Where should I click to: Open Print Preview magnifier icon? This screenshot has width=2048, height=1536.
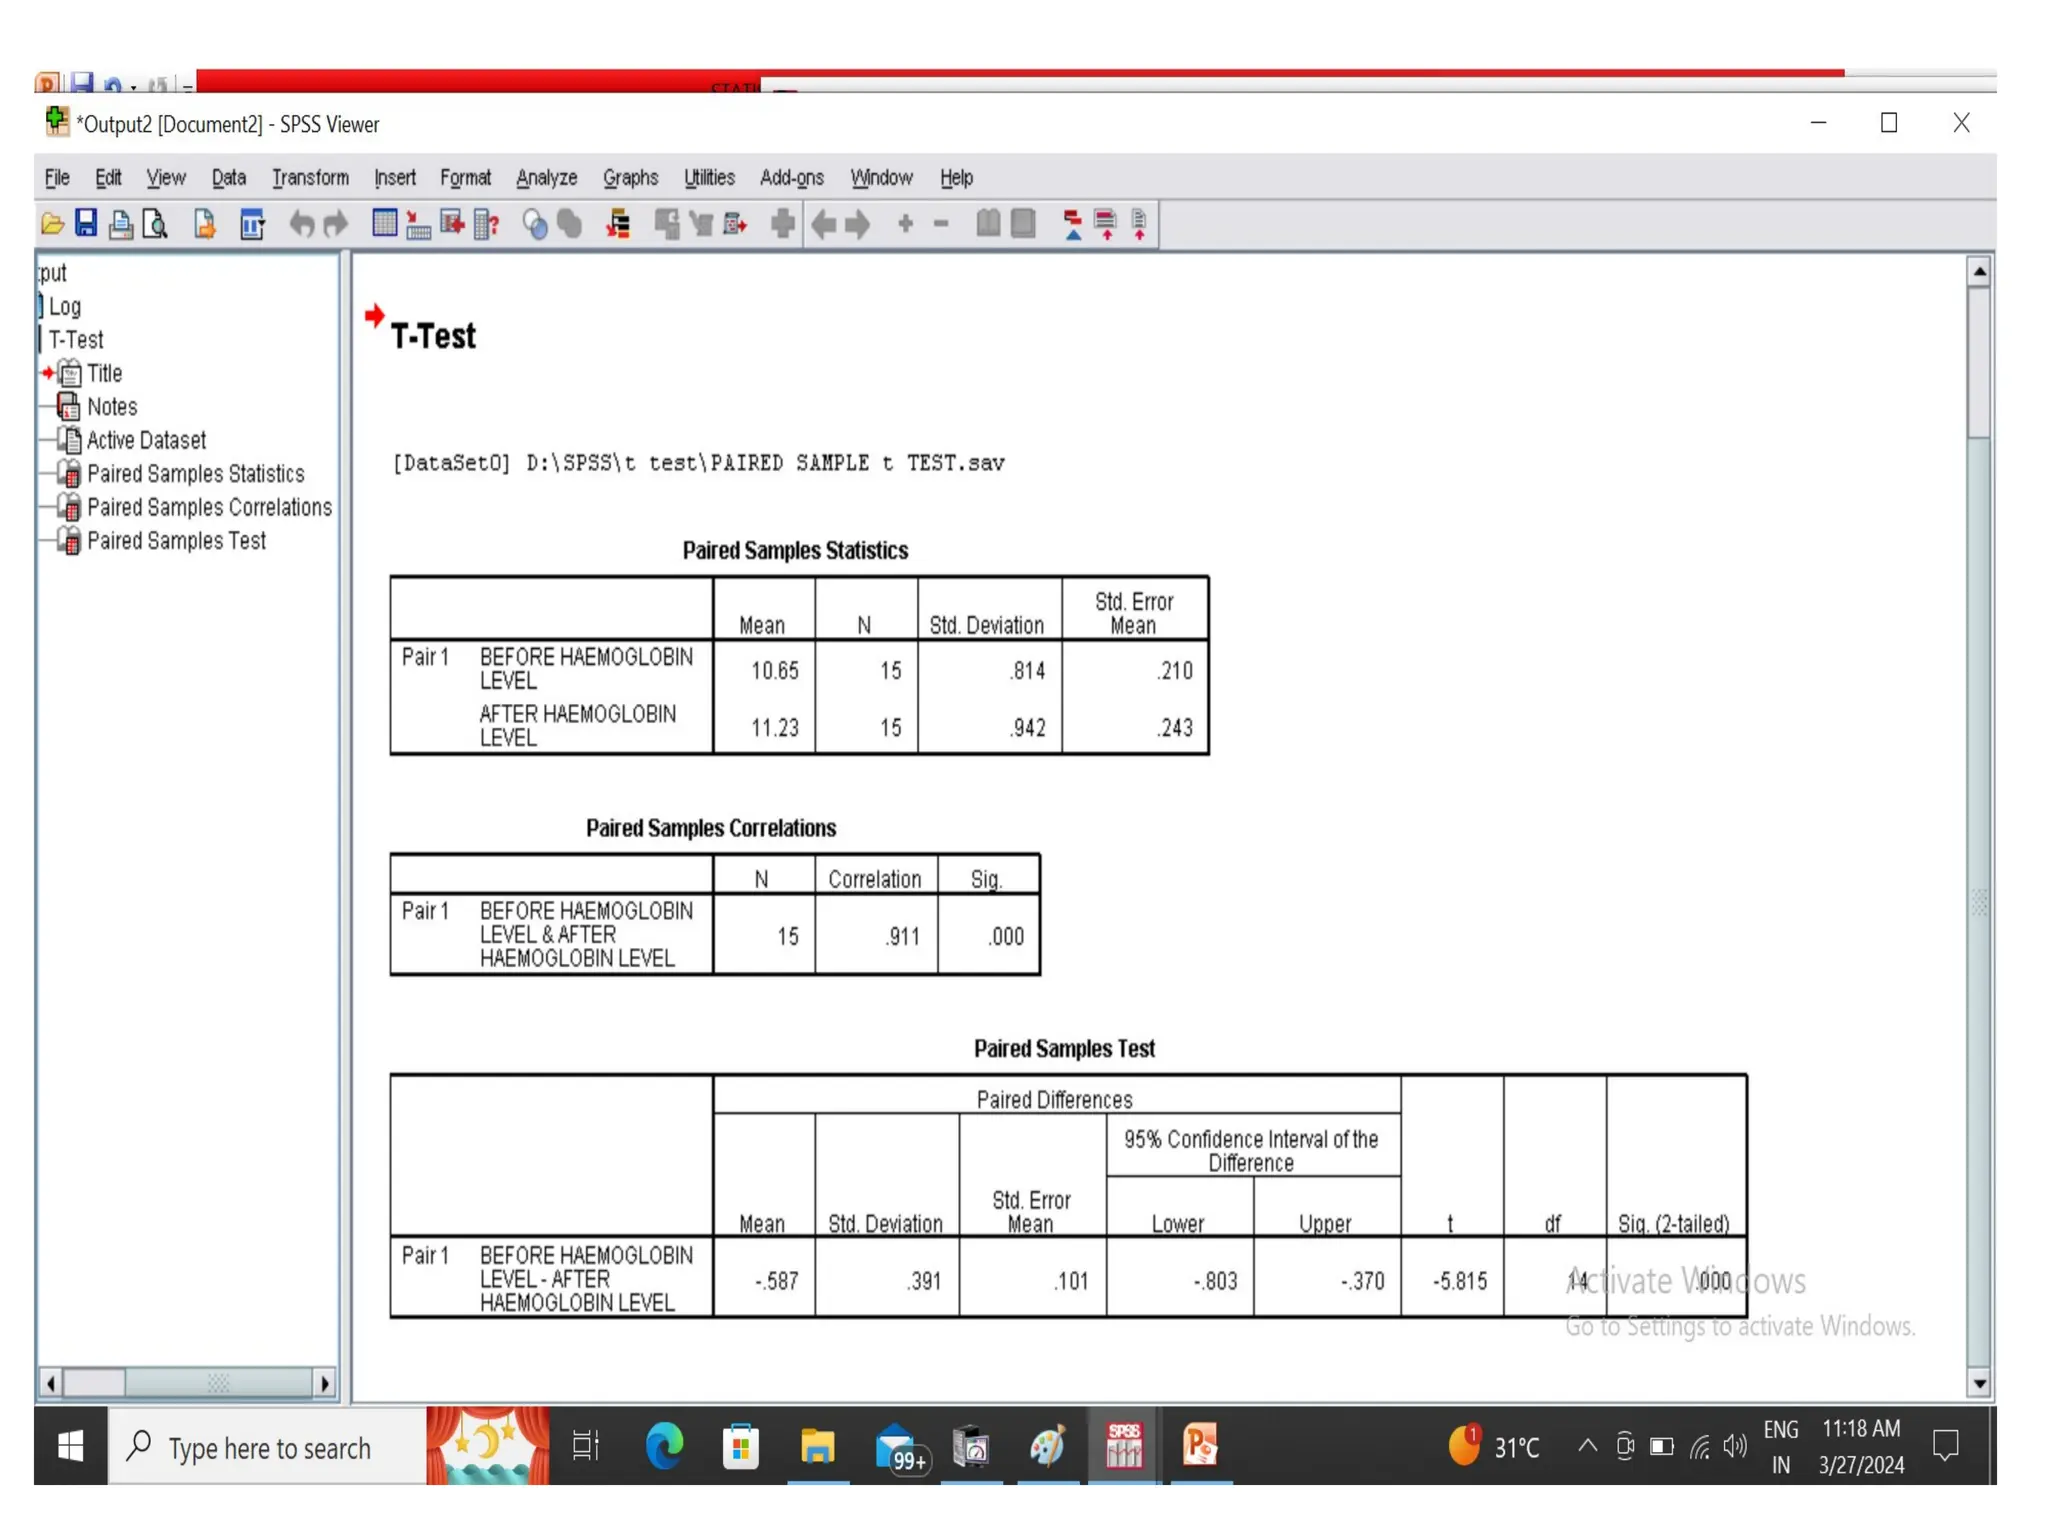[x=155, y=224]
